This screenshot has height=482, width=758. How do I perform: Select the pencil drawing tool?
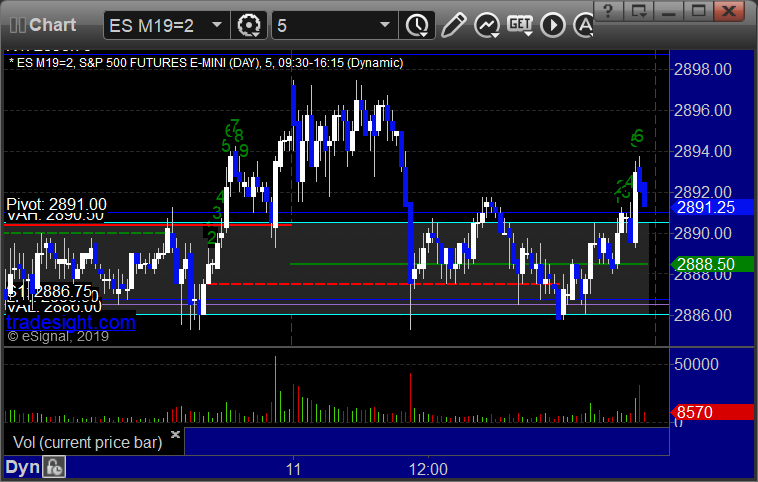coord(453,24)
